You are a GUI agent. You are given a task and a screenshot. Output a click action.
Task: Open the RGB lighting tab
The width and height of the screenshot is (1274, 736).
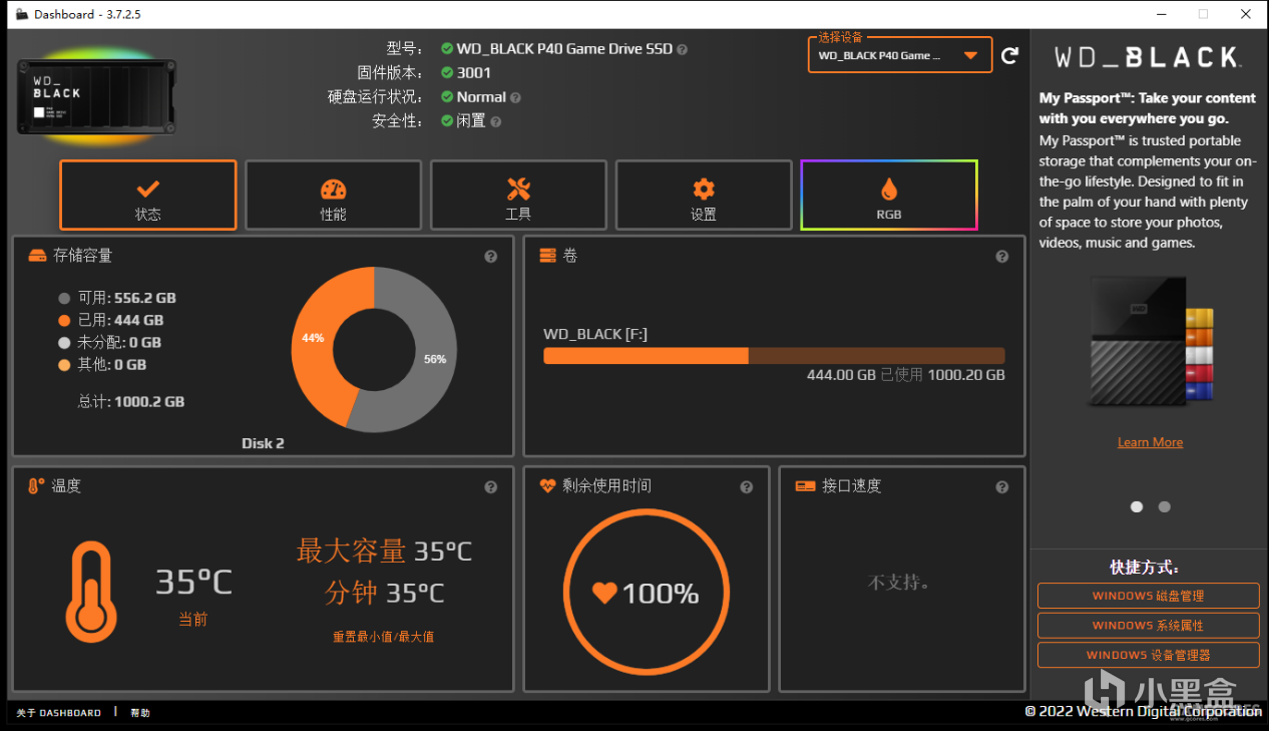tap(889, 195)
